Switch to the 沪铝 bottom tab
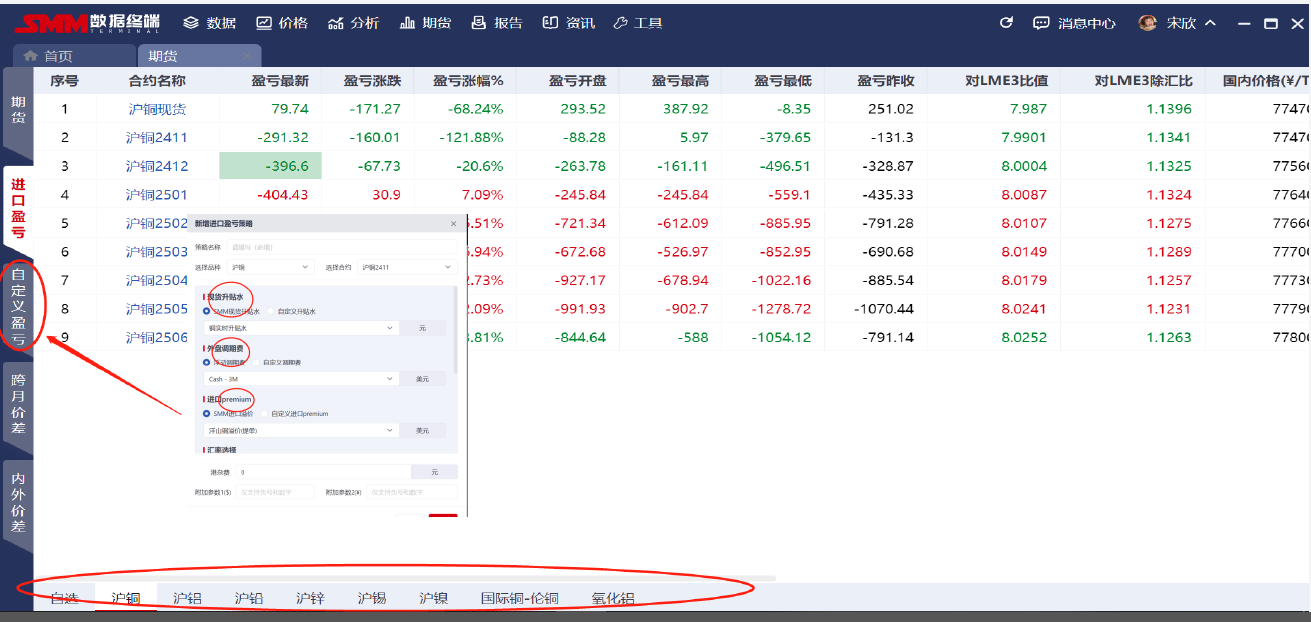Screen dimensions: 1311x622 coord(187,599)
